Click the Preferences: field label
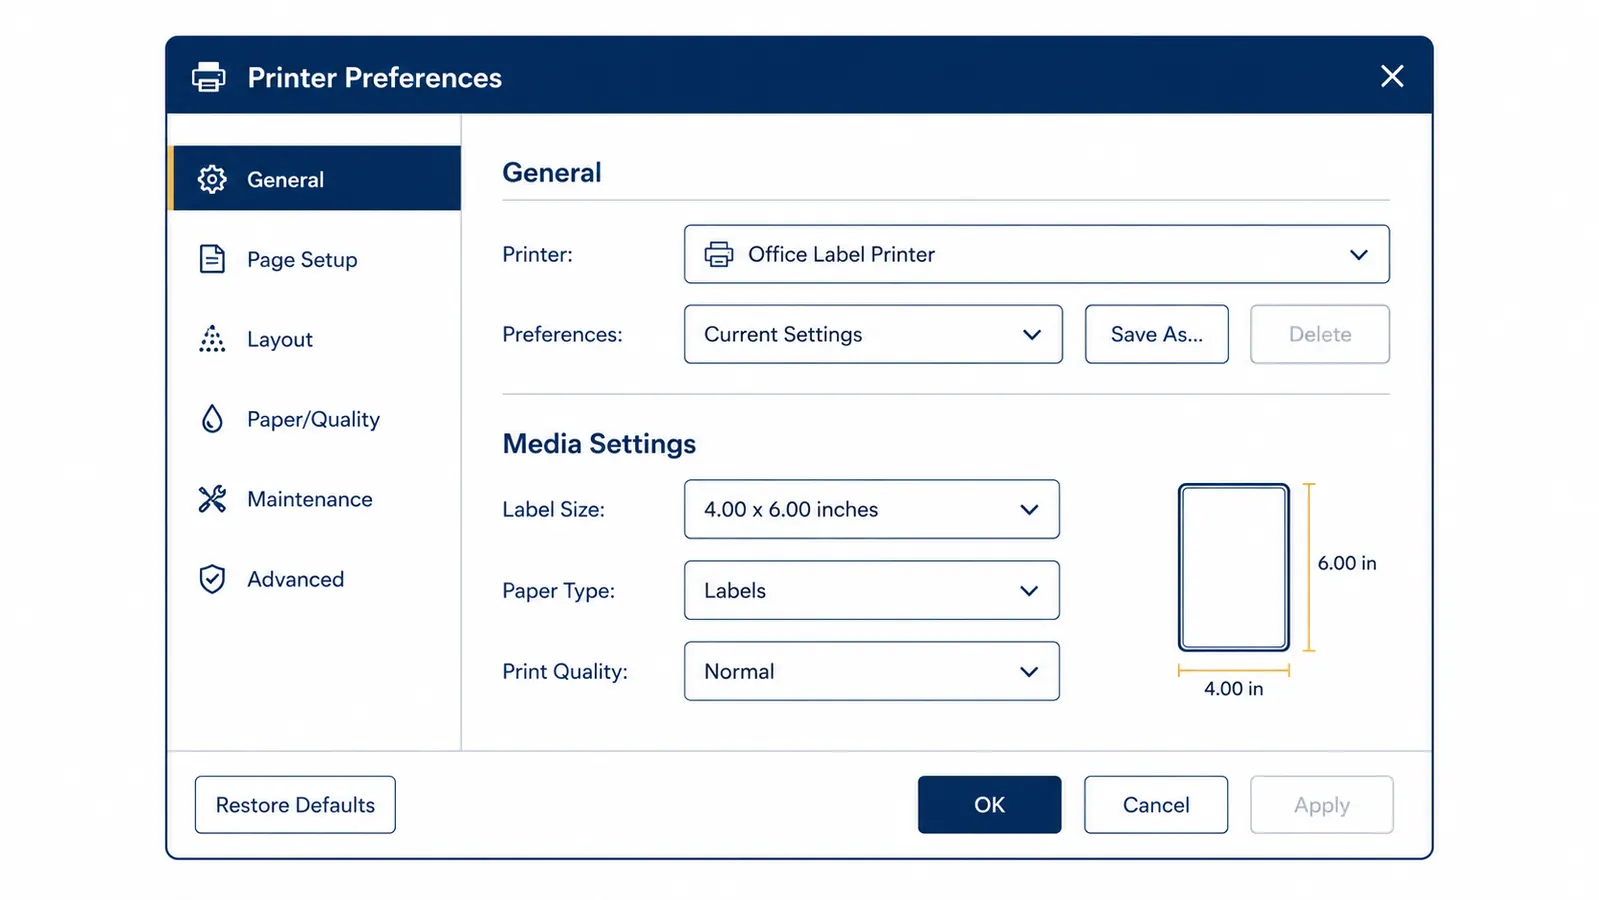 [562, 334]
